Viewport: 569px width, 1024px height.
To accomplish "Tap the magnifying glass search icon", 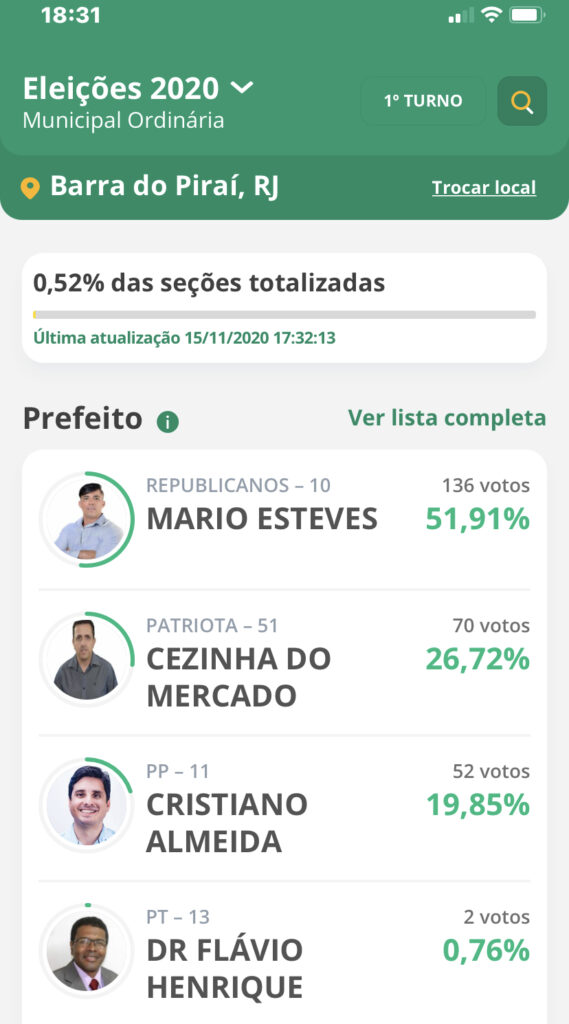I will pyautogui.click(x=522, y=101).
